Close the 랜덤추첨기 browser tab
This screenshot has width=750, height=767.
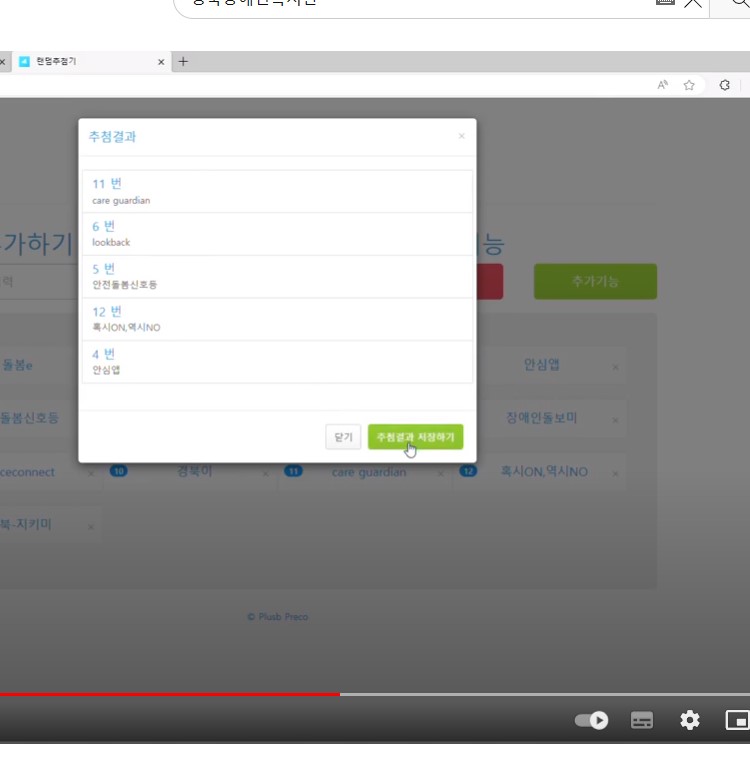(x=161, y=62)
